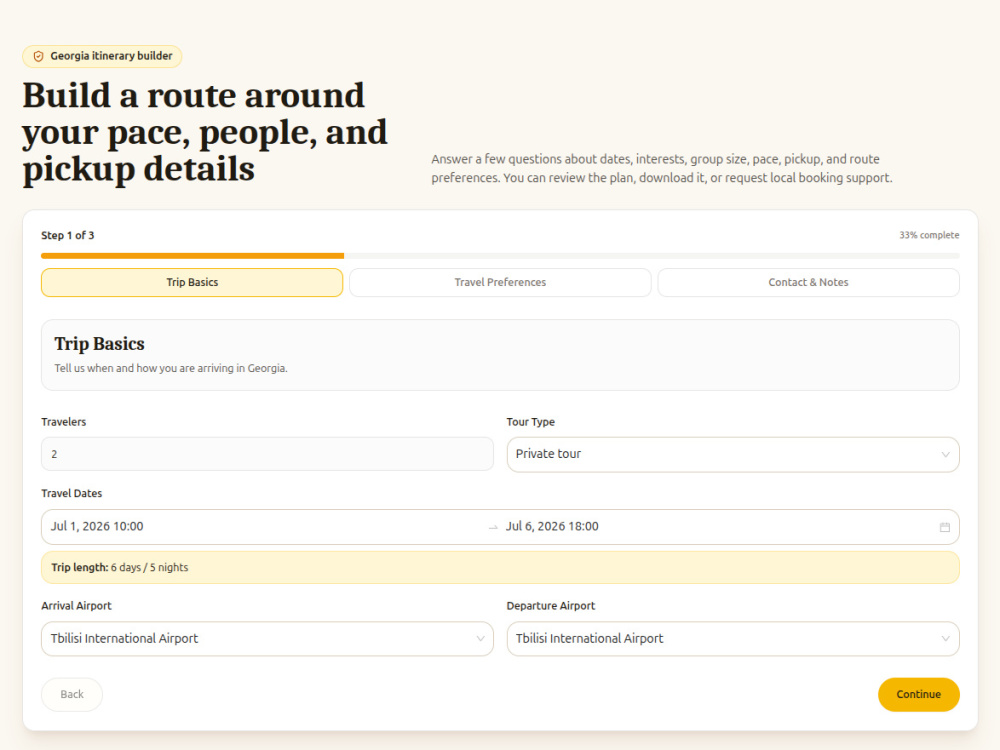Click the start date Jul 1, 2026 10:00
1000x750 pixels.
pyautogui.click(x=97, y=527)
